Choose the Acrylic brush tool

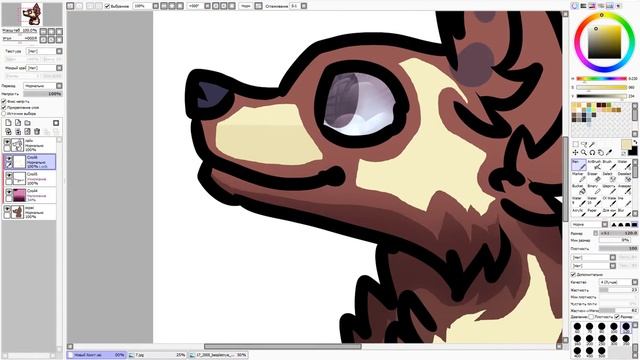pos(578,213)
